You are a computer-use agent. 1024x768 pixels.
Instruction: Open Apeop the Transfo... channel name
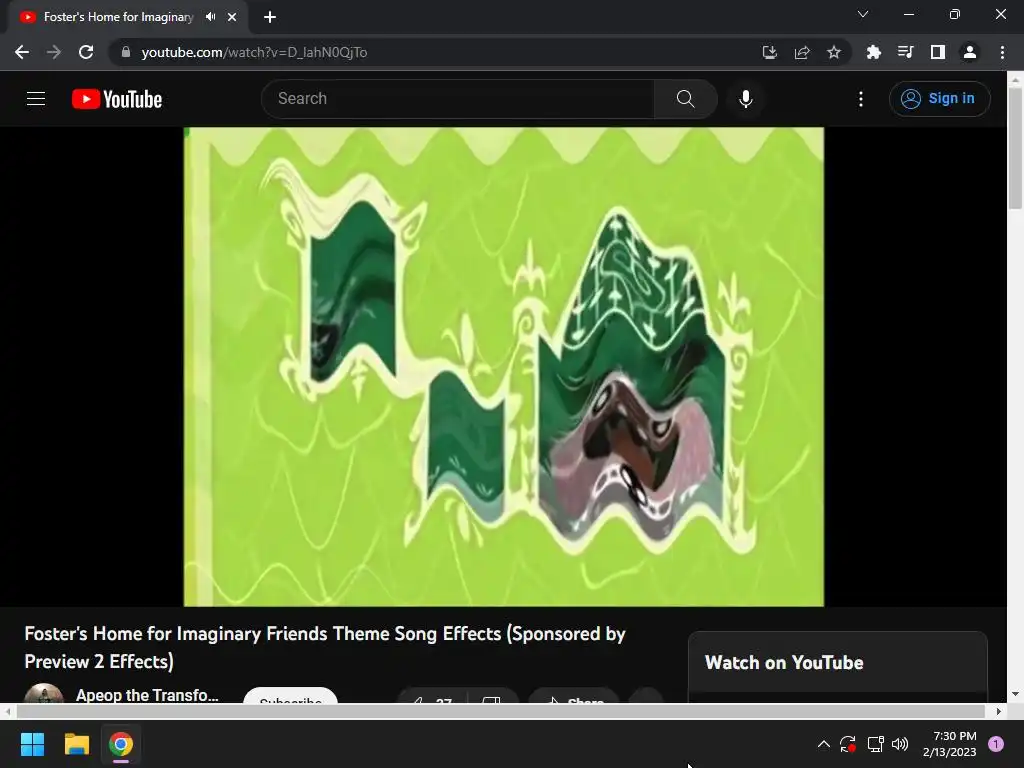coord(147,695)
